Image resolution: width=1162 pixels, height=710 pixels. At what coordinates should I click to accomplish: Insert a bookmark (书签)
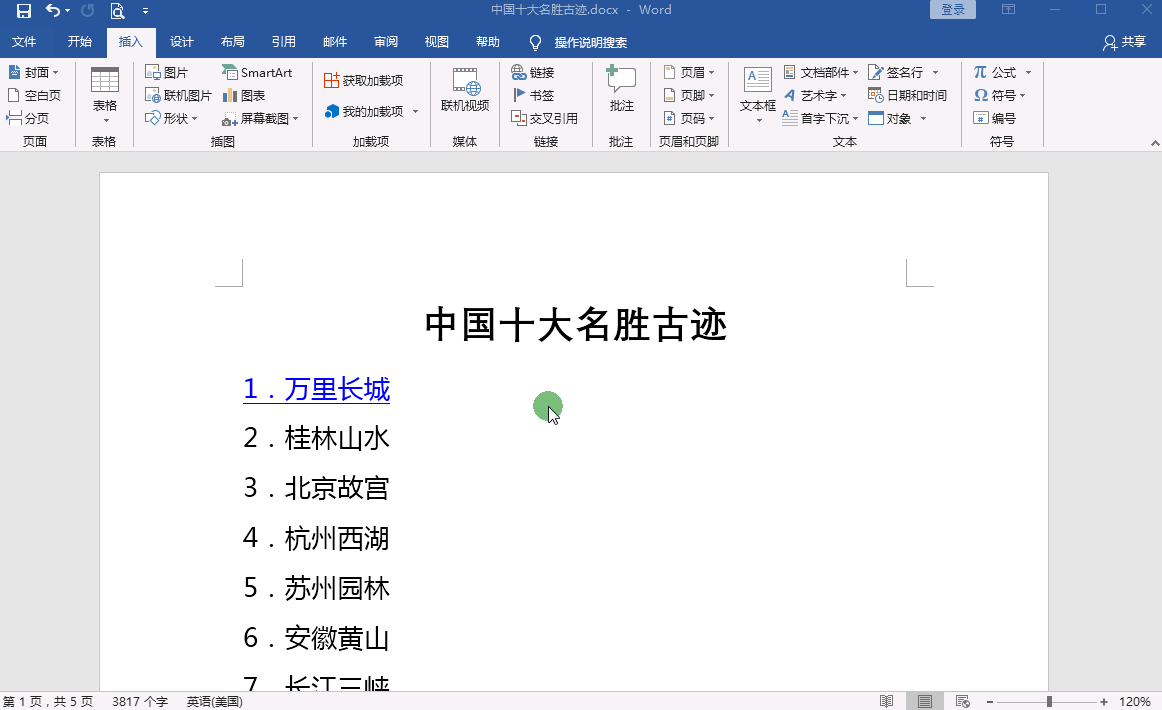coord(533,96)
